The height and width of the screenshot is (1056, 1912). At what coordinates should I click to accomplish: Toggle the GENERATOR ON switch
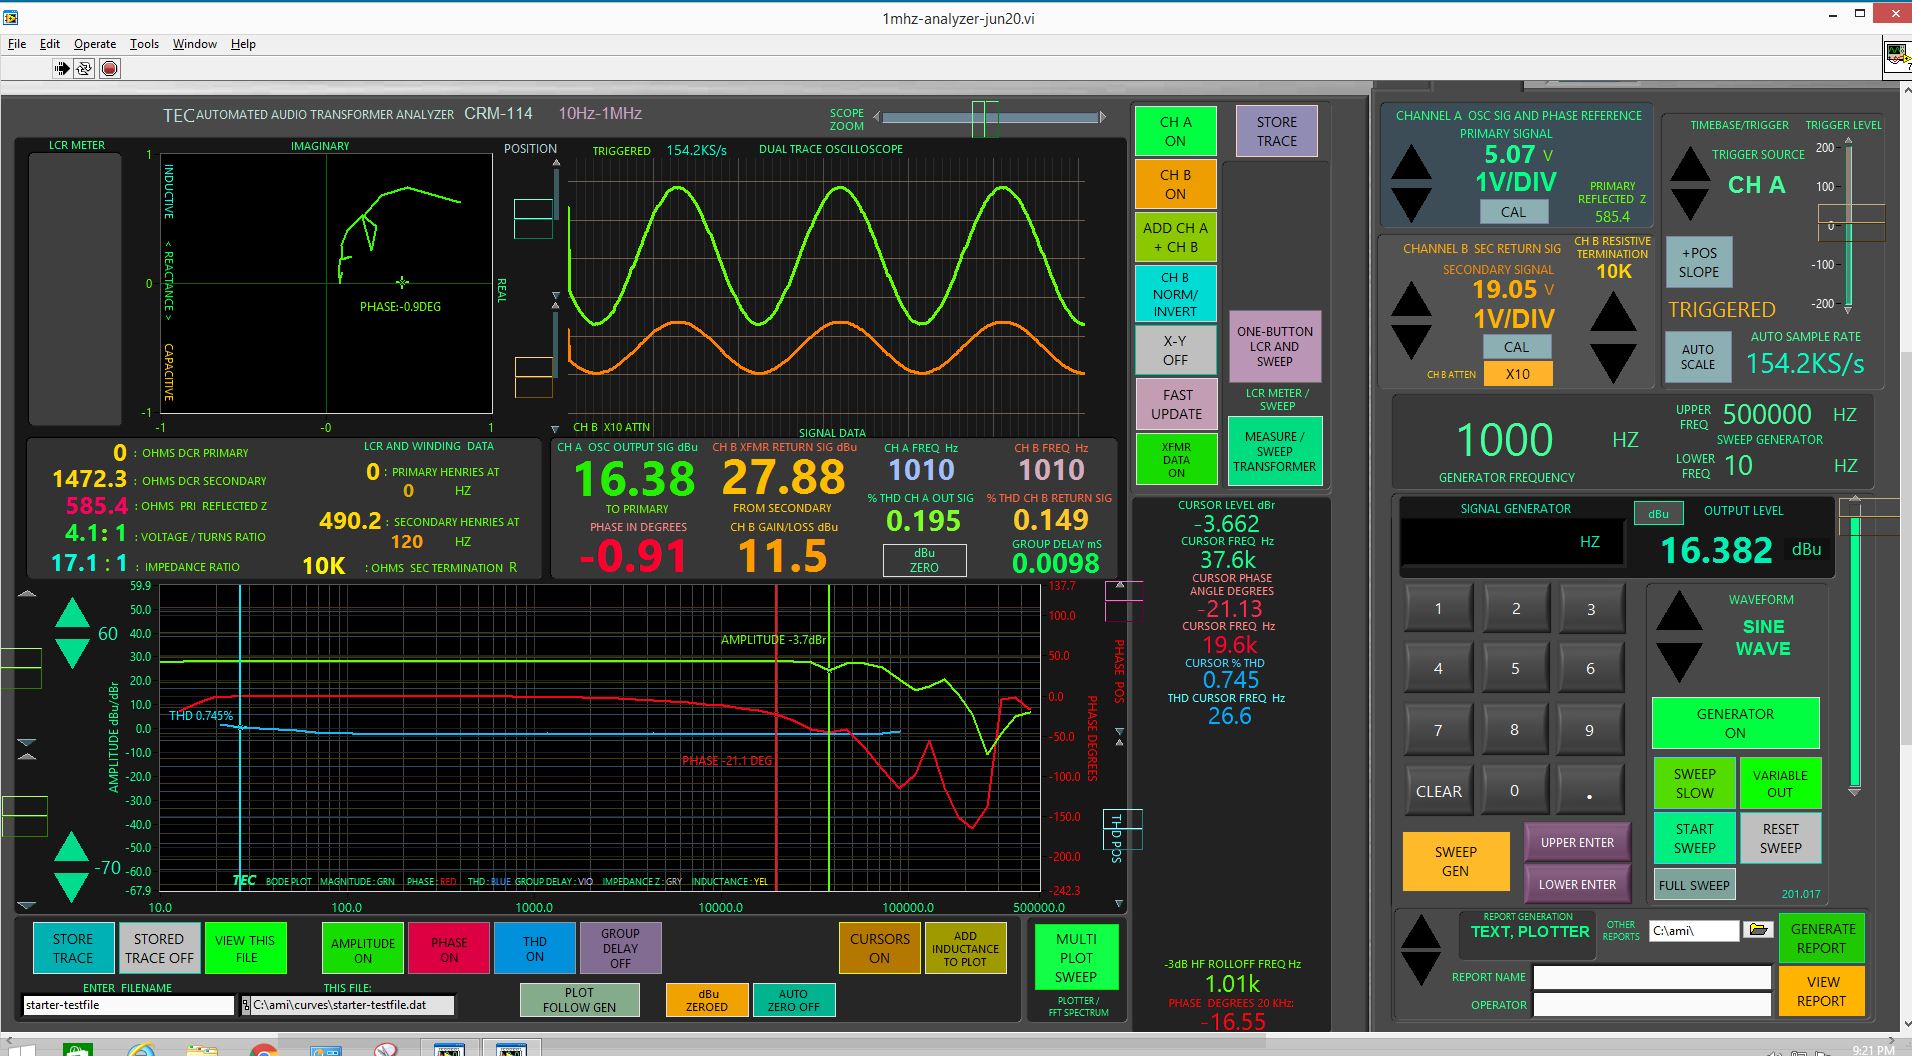[x=1735, y=723]
